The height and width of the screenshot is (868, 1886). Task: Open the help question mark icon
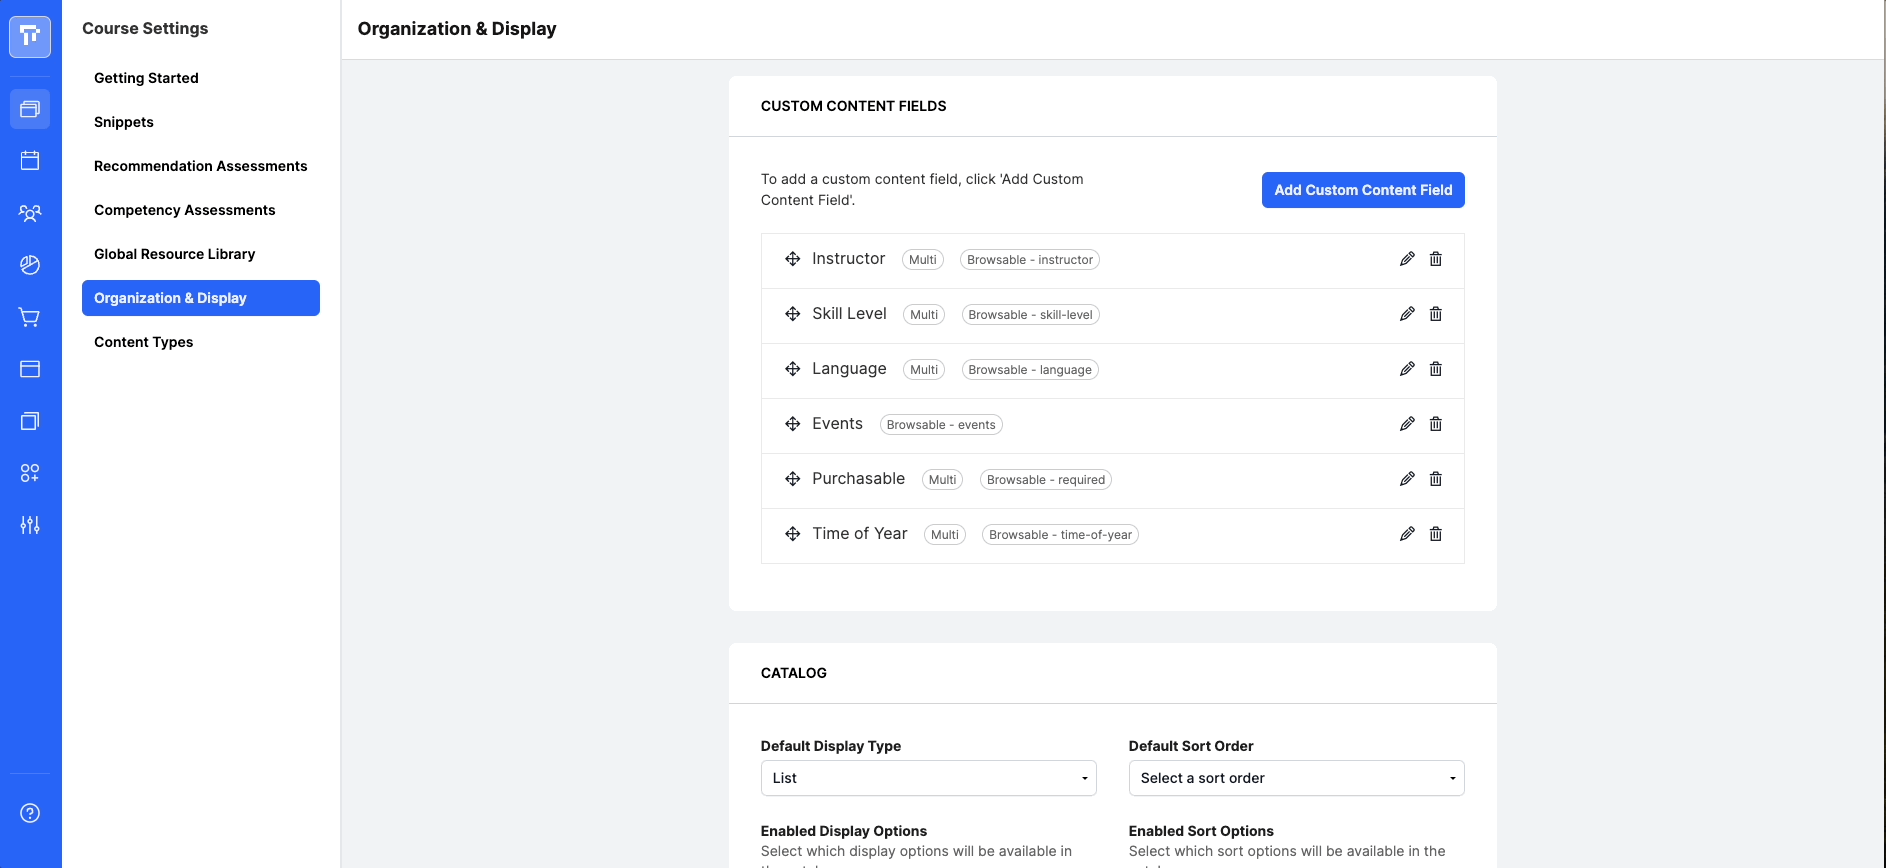click(x=30, y=813)
